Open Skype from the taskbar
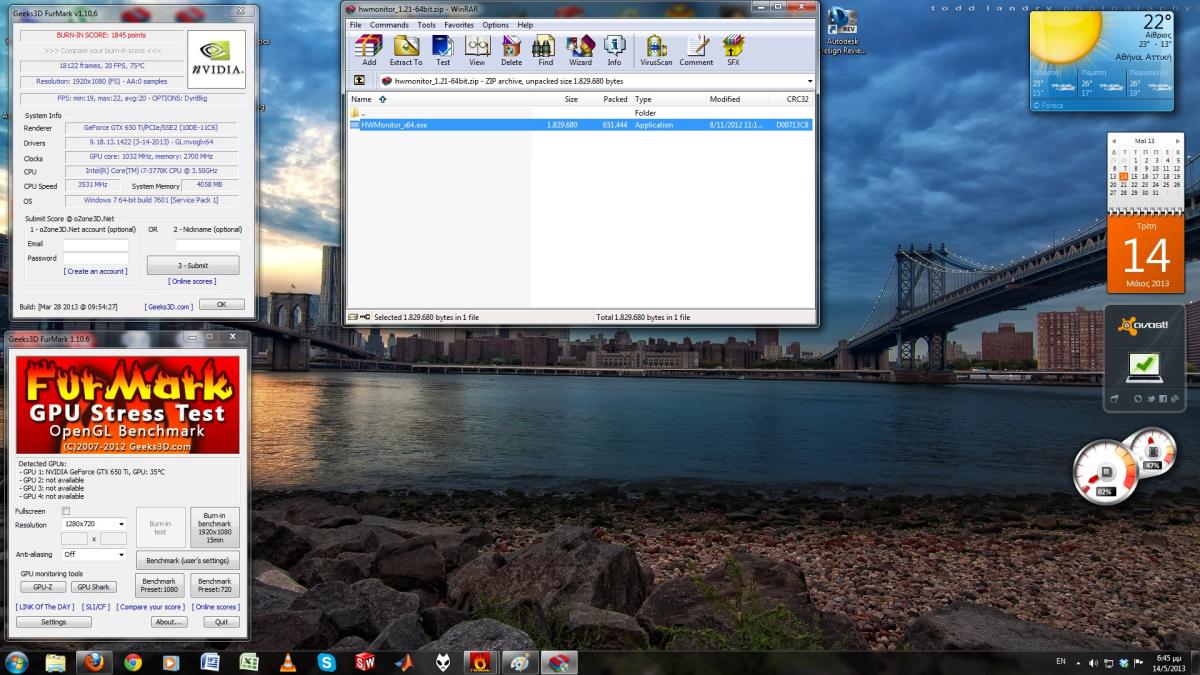This screenshot has height=675, width=1200. click(x=326, y=662)
